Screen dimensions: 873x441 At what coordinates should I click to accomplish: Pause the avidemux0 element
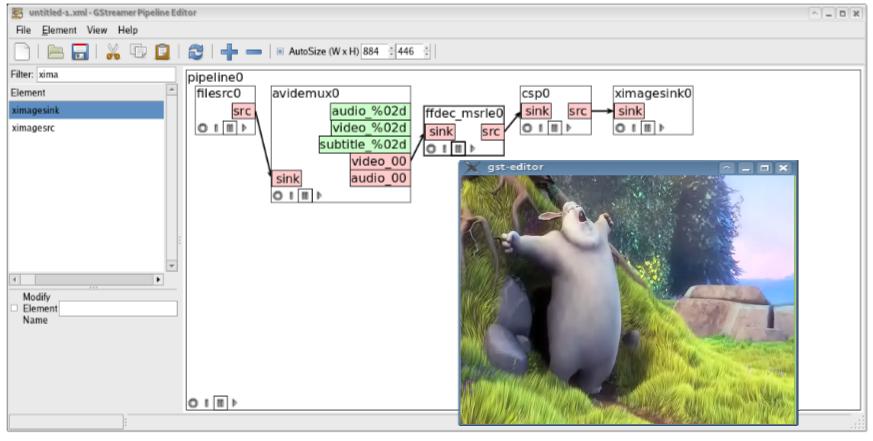click(305, 195)
